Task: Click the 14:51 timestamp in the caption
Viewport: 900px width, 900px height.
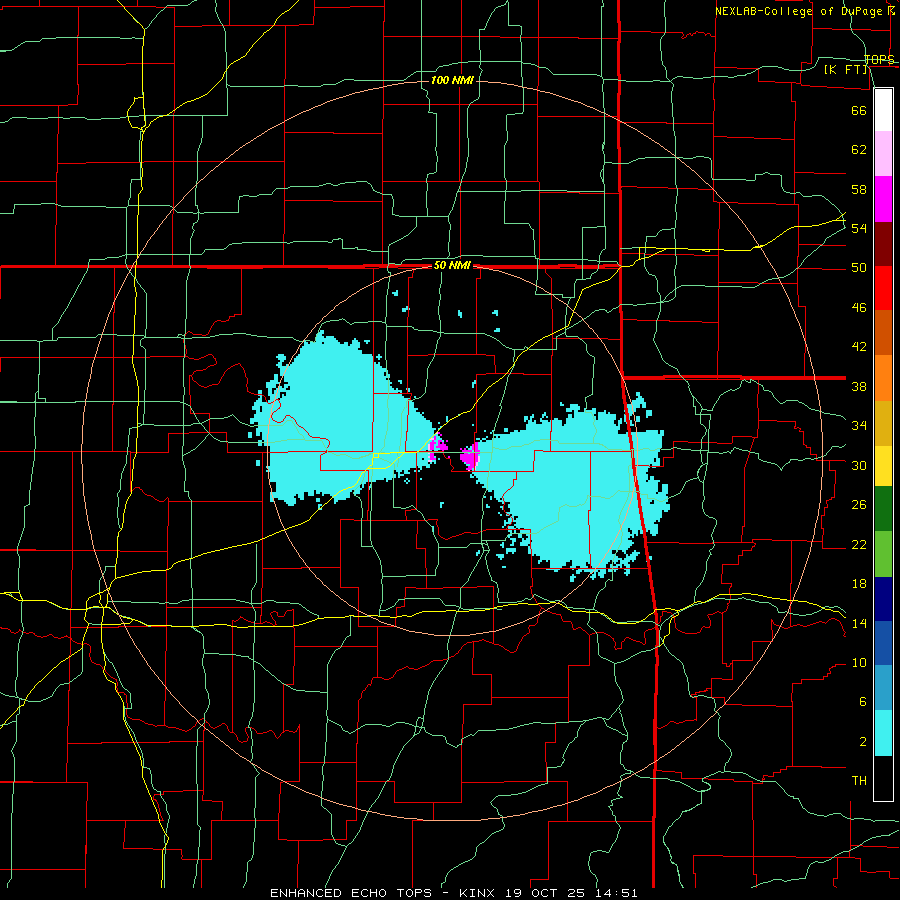Action: coord(617,893)
